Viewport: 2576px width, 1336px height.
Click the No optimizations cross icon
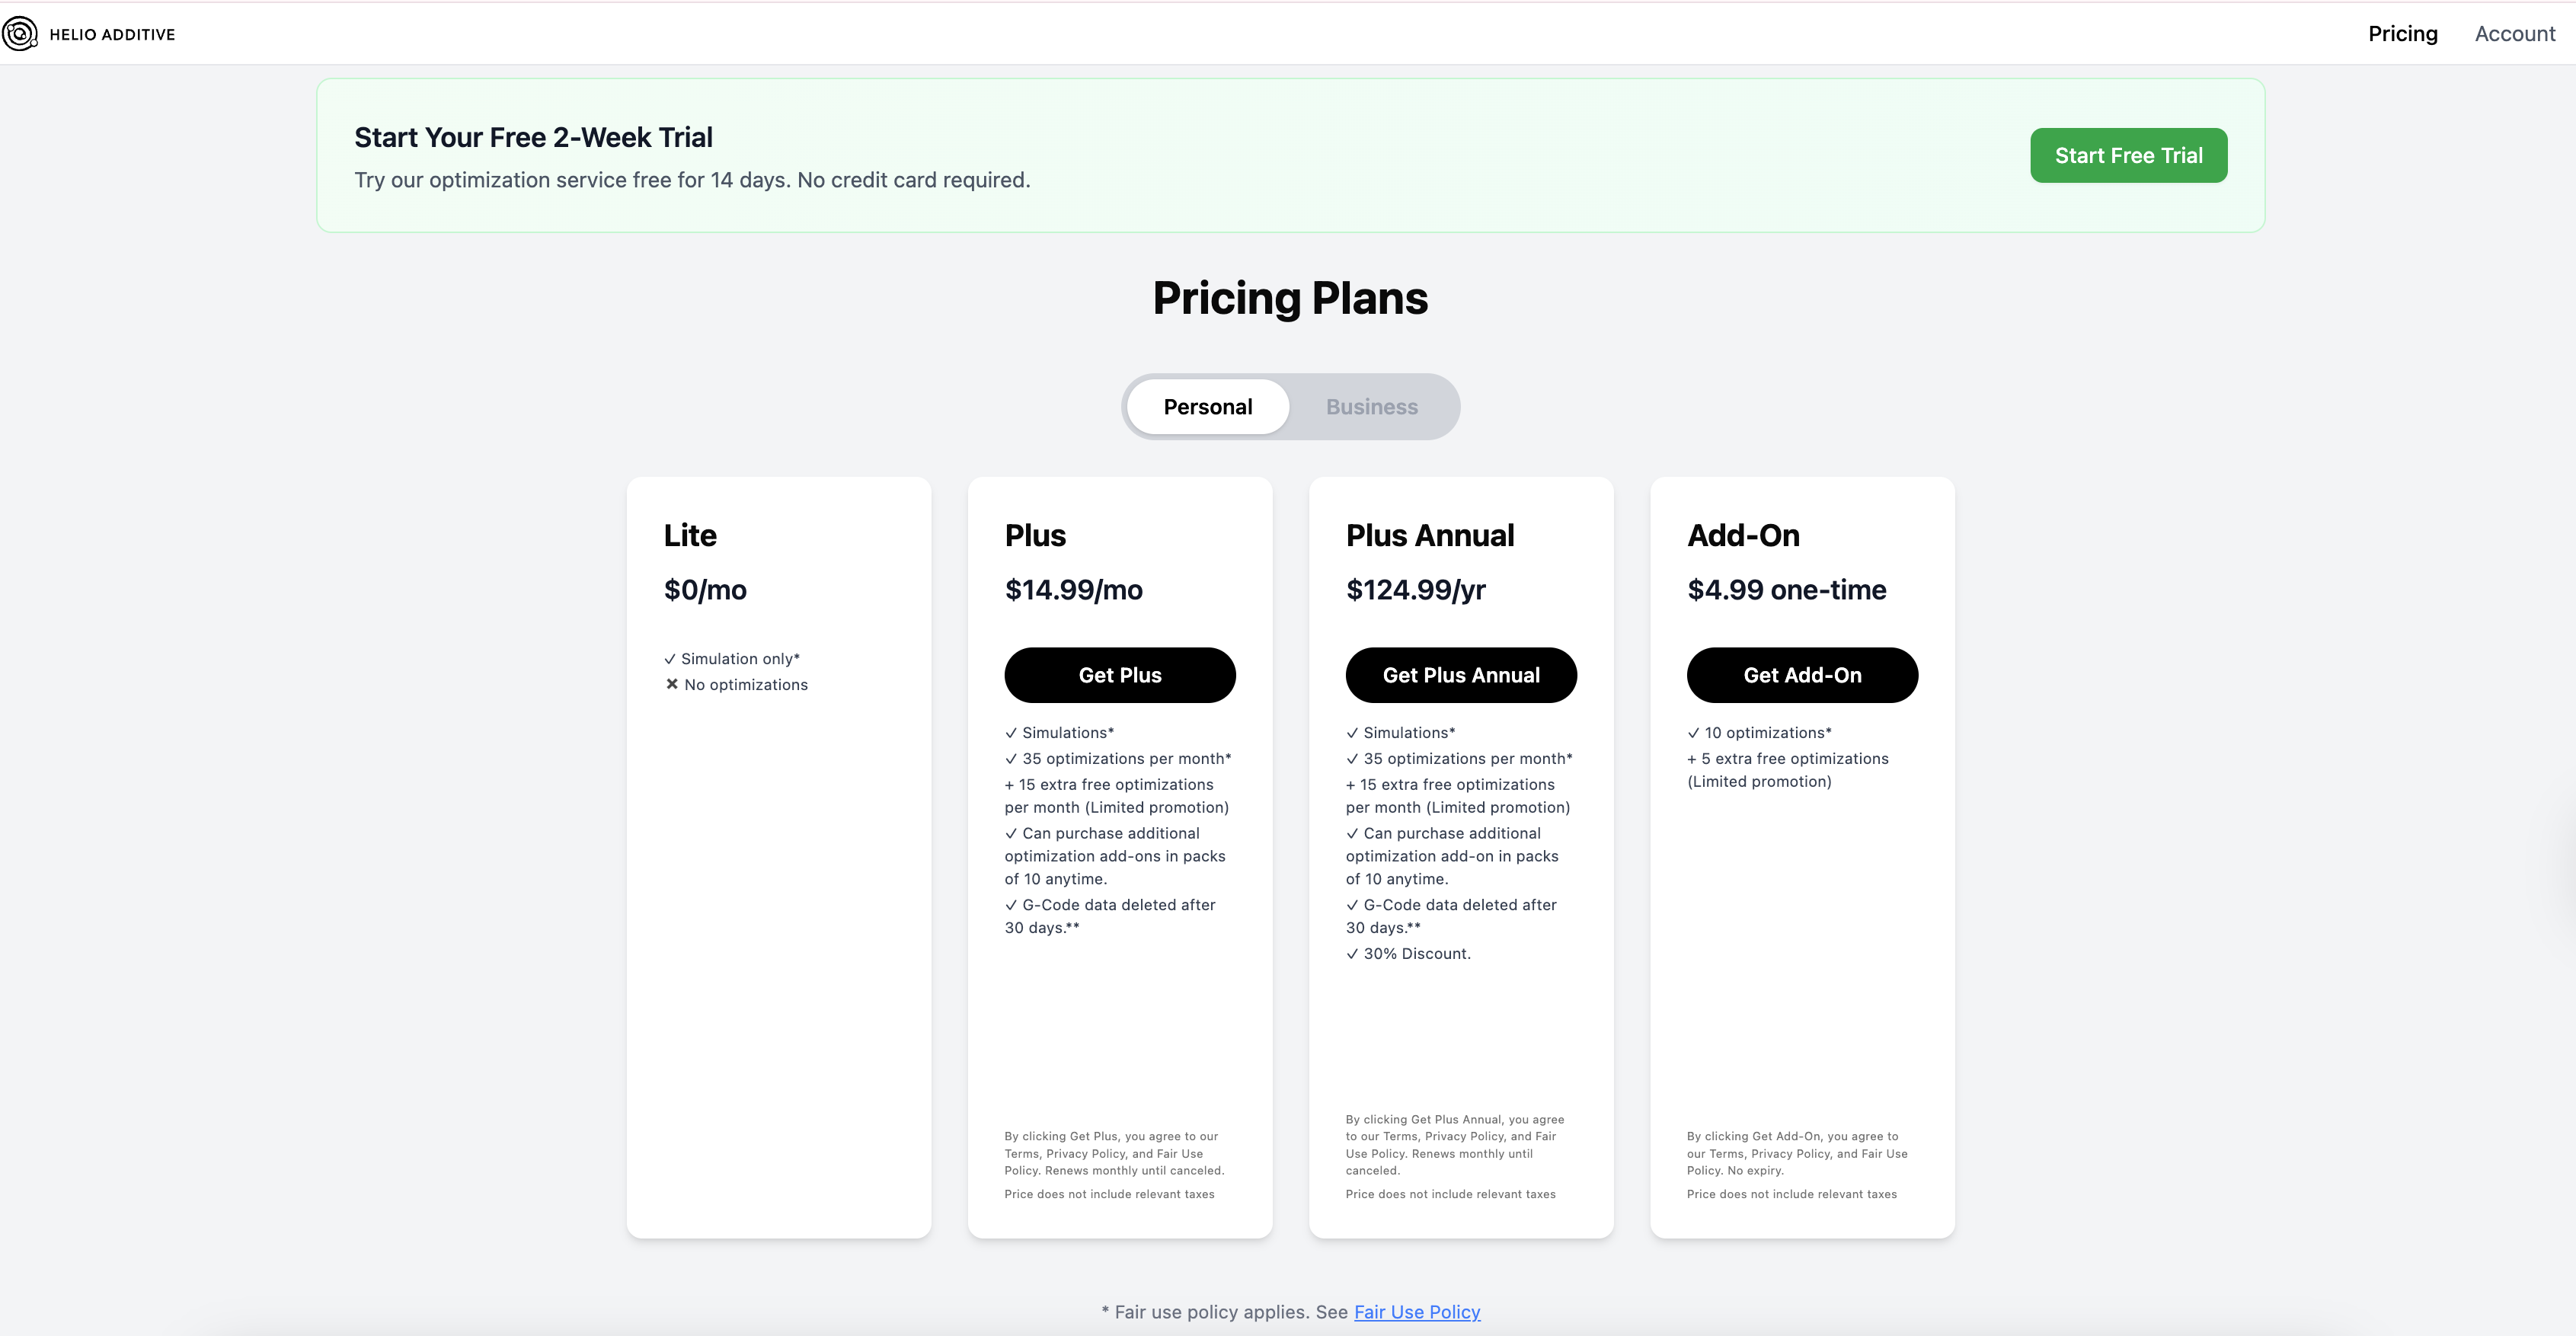coord(670,684)
